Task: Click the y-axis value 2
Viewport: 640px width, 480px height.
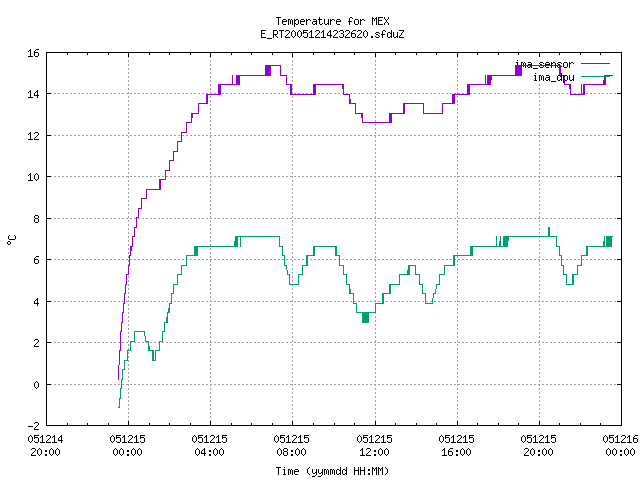Action: click(36, 343)
